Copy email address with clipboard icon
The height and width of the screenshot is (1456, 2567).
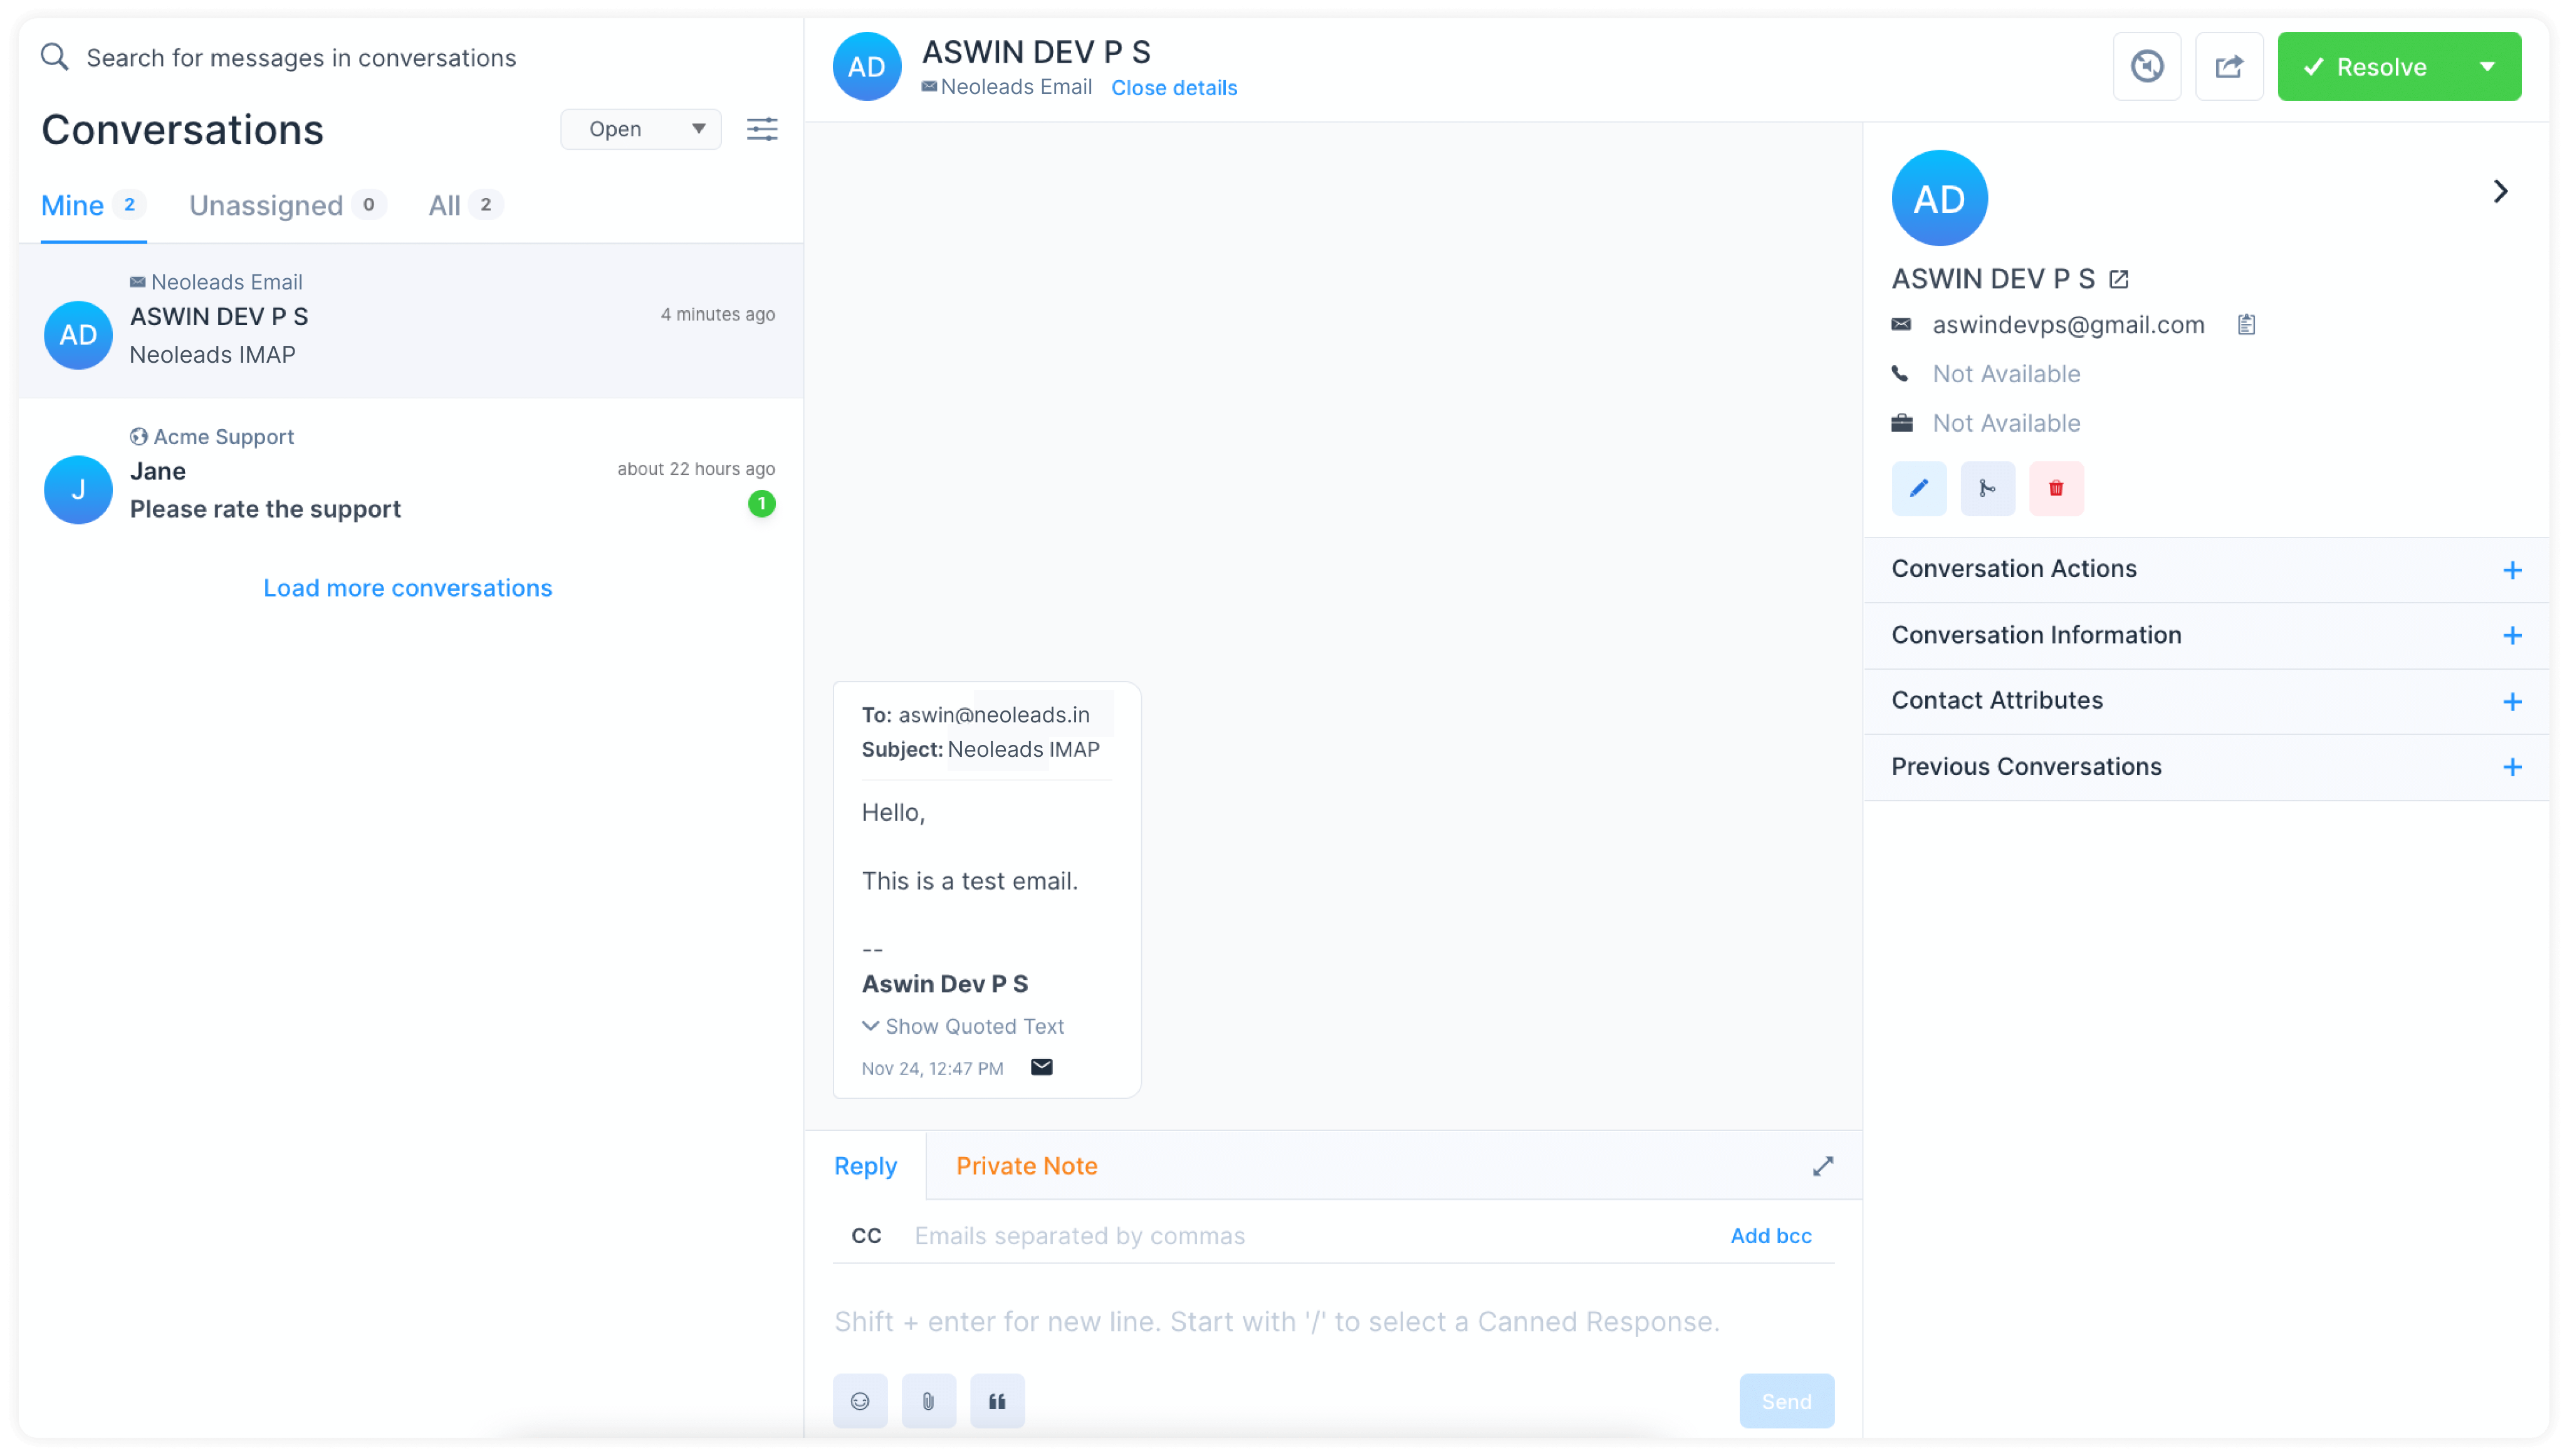[x=2245, y=324]
